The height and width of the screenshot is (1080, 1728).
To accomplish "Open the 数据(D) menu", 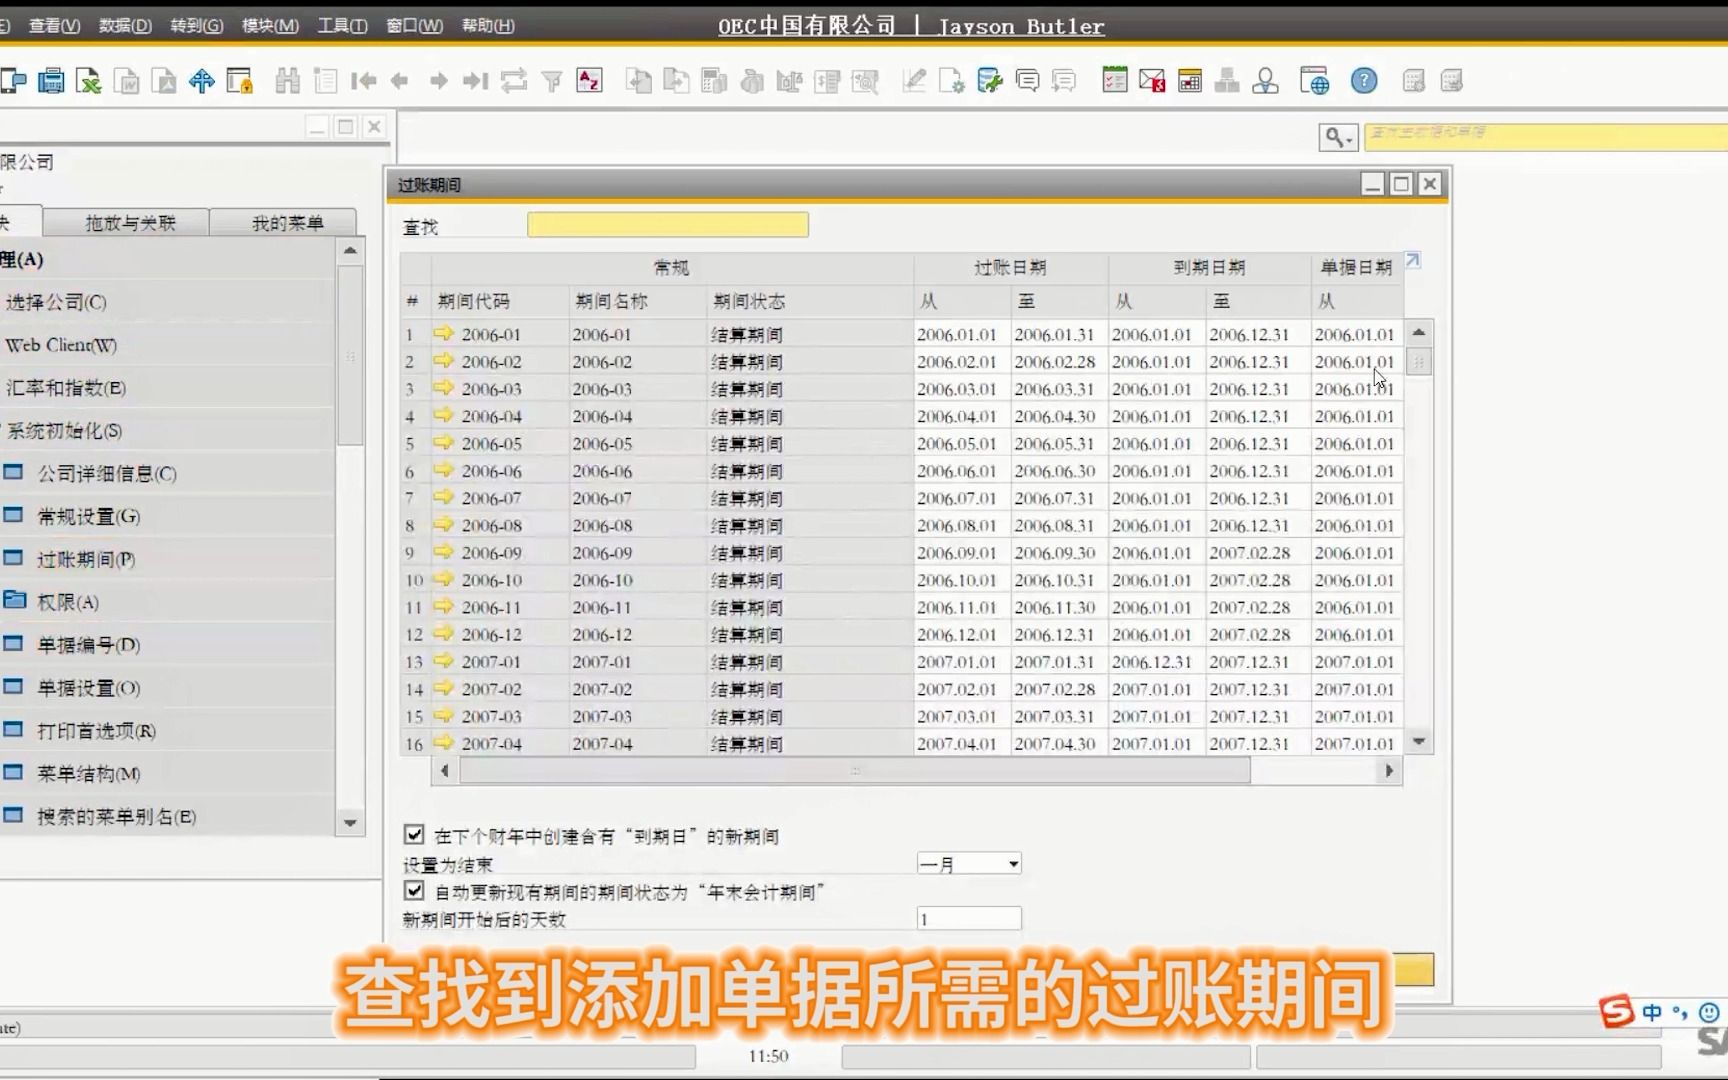I will (x=125, y=25).
